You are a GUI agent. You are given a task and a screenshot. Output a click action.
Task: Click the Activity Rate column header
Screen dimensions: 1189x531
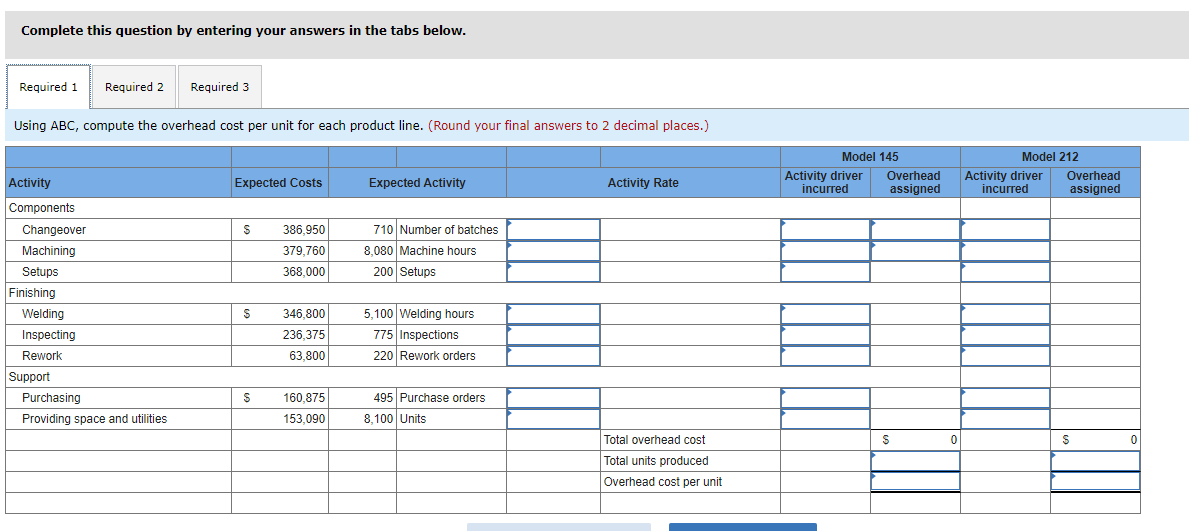click(643, 183)
